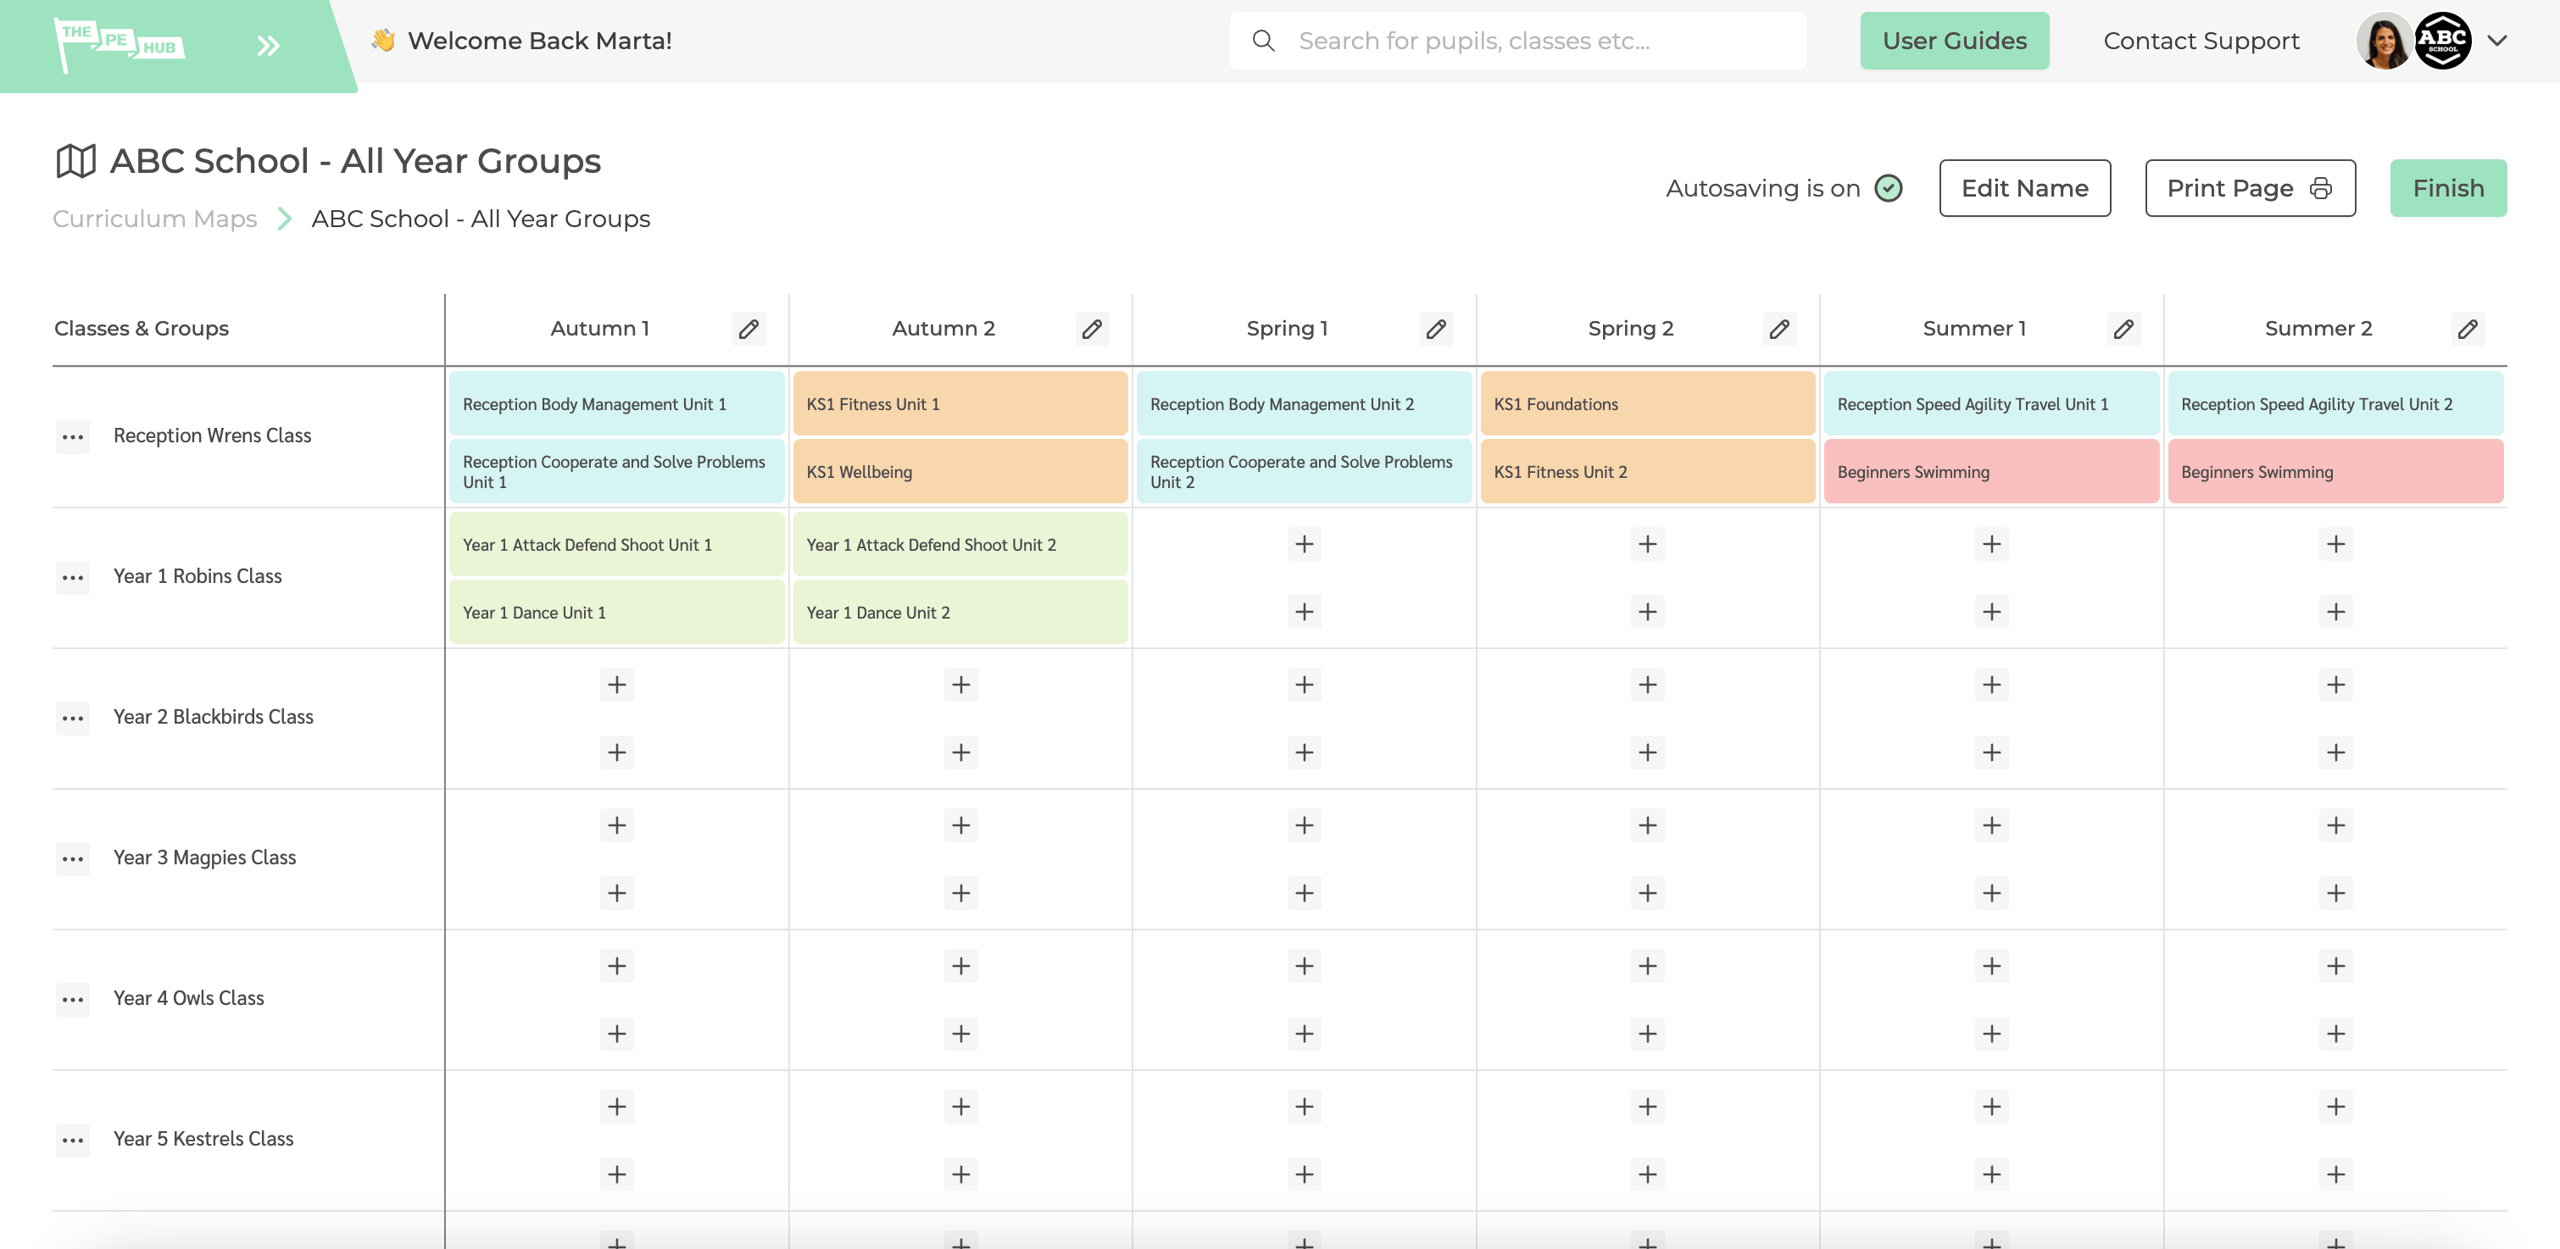This screenshot has height=1249, width=2560.
Task: Click the search magnifying glass icon
Action: pyautogui.click(x=1263, y=40)
